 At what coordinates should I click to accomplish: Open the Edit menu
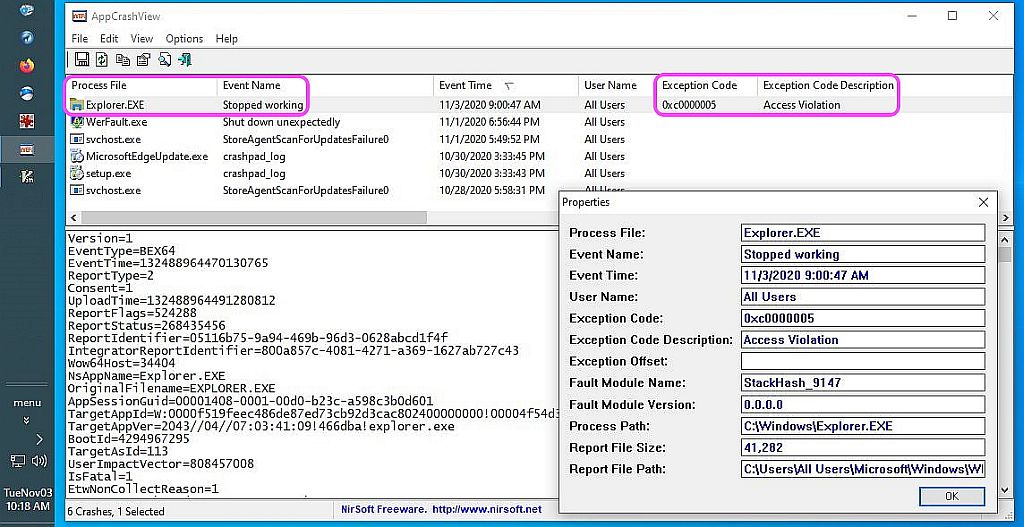109,39
